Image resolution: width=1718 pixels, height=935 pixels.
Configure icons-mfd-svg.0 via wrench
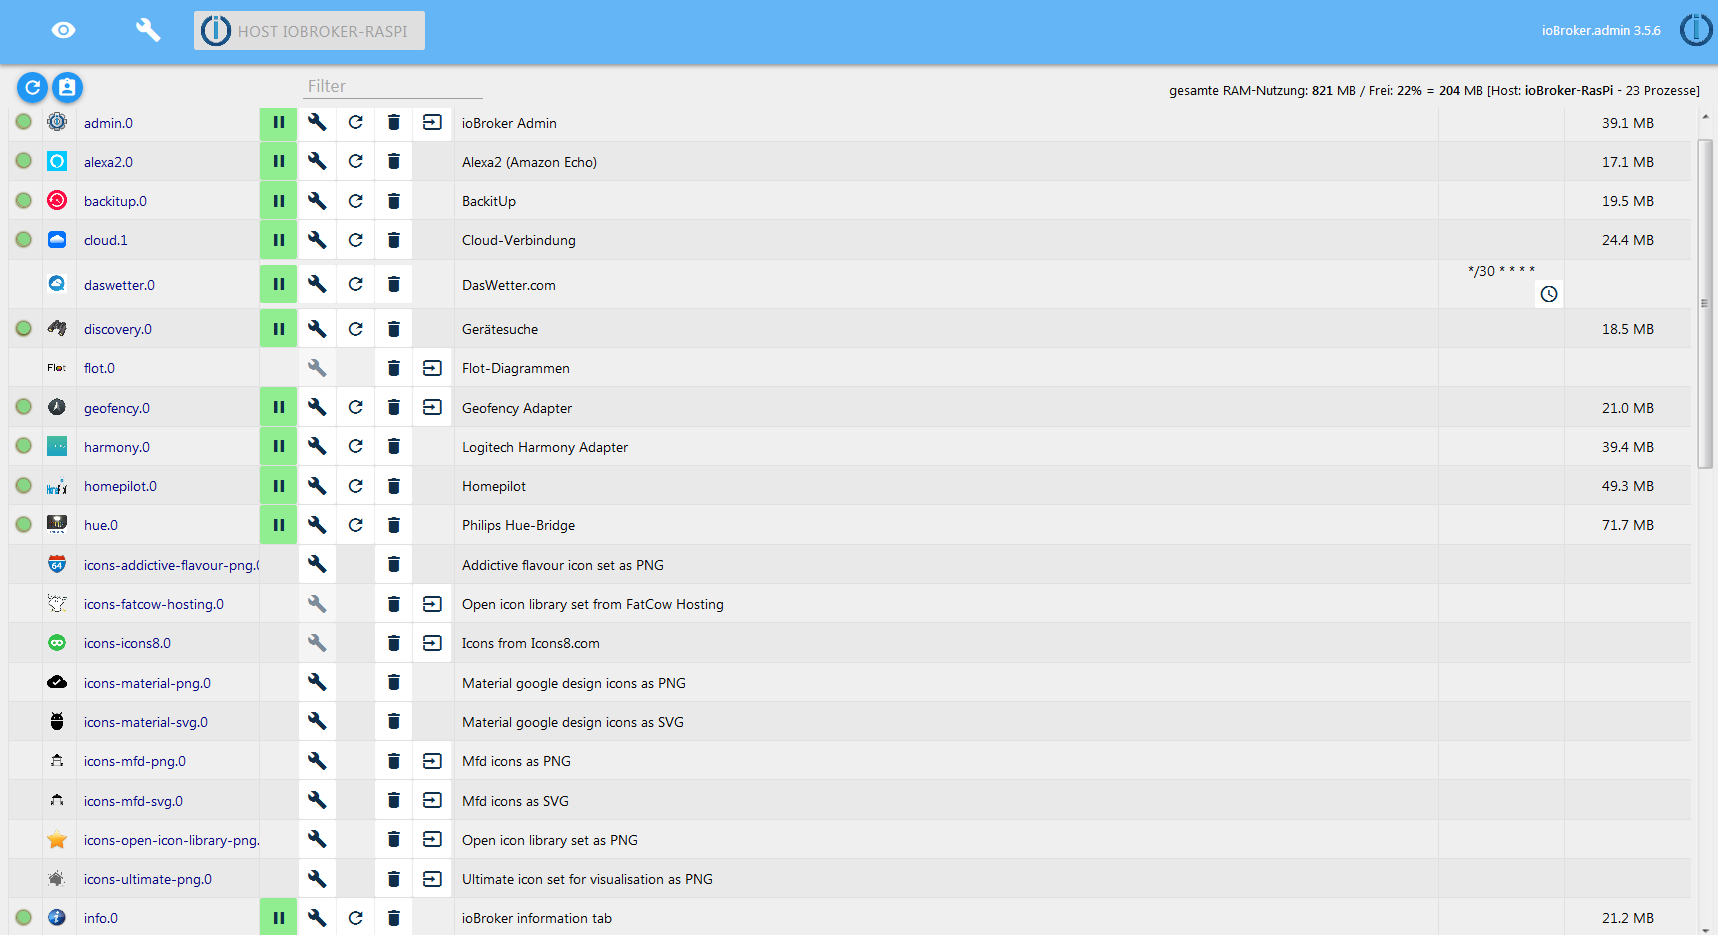point(317,800)
